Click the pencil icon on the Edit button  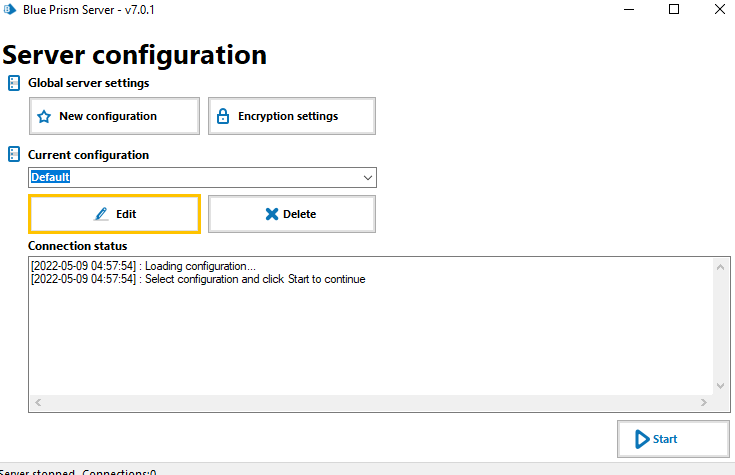102,214
